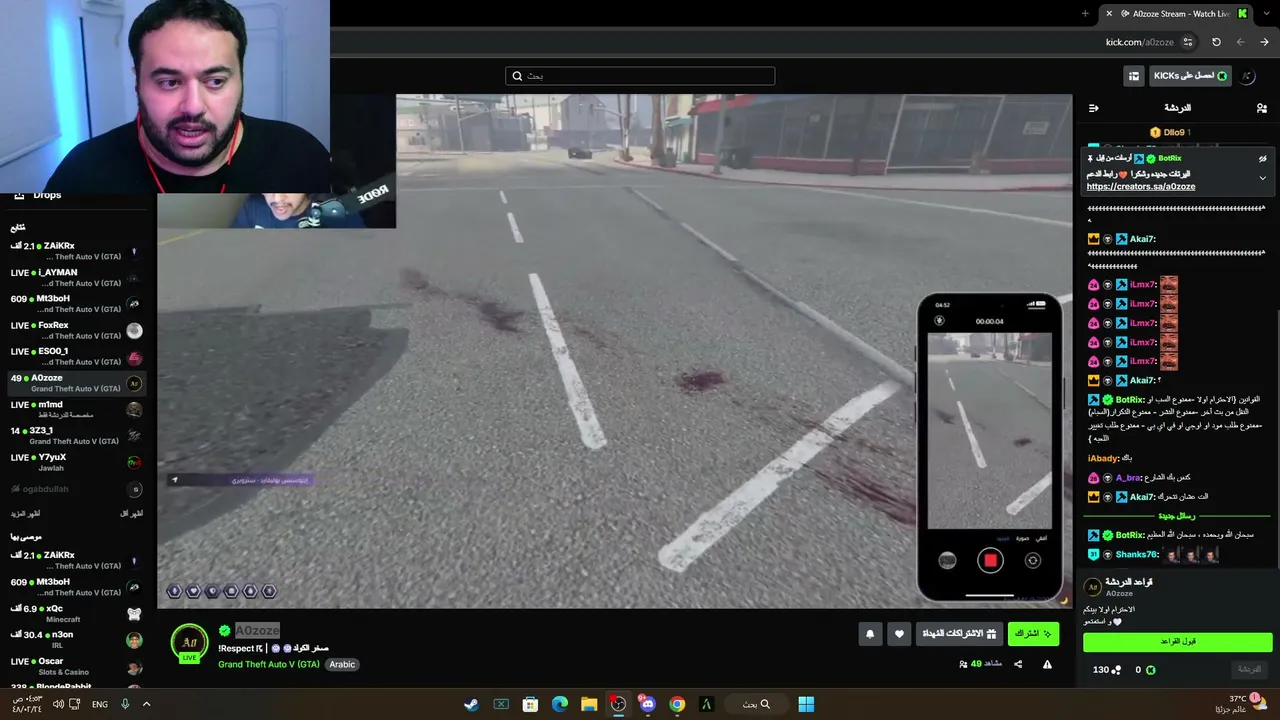Launch Microsoft Edge from taskbar

(x=560, y=704)
